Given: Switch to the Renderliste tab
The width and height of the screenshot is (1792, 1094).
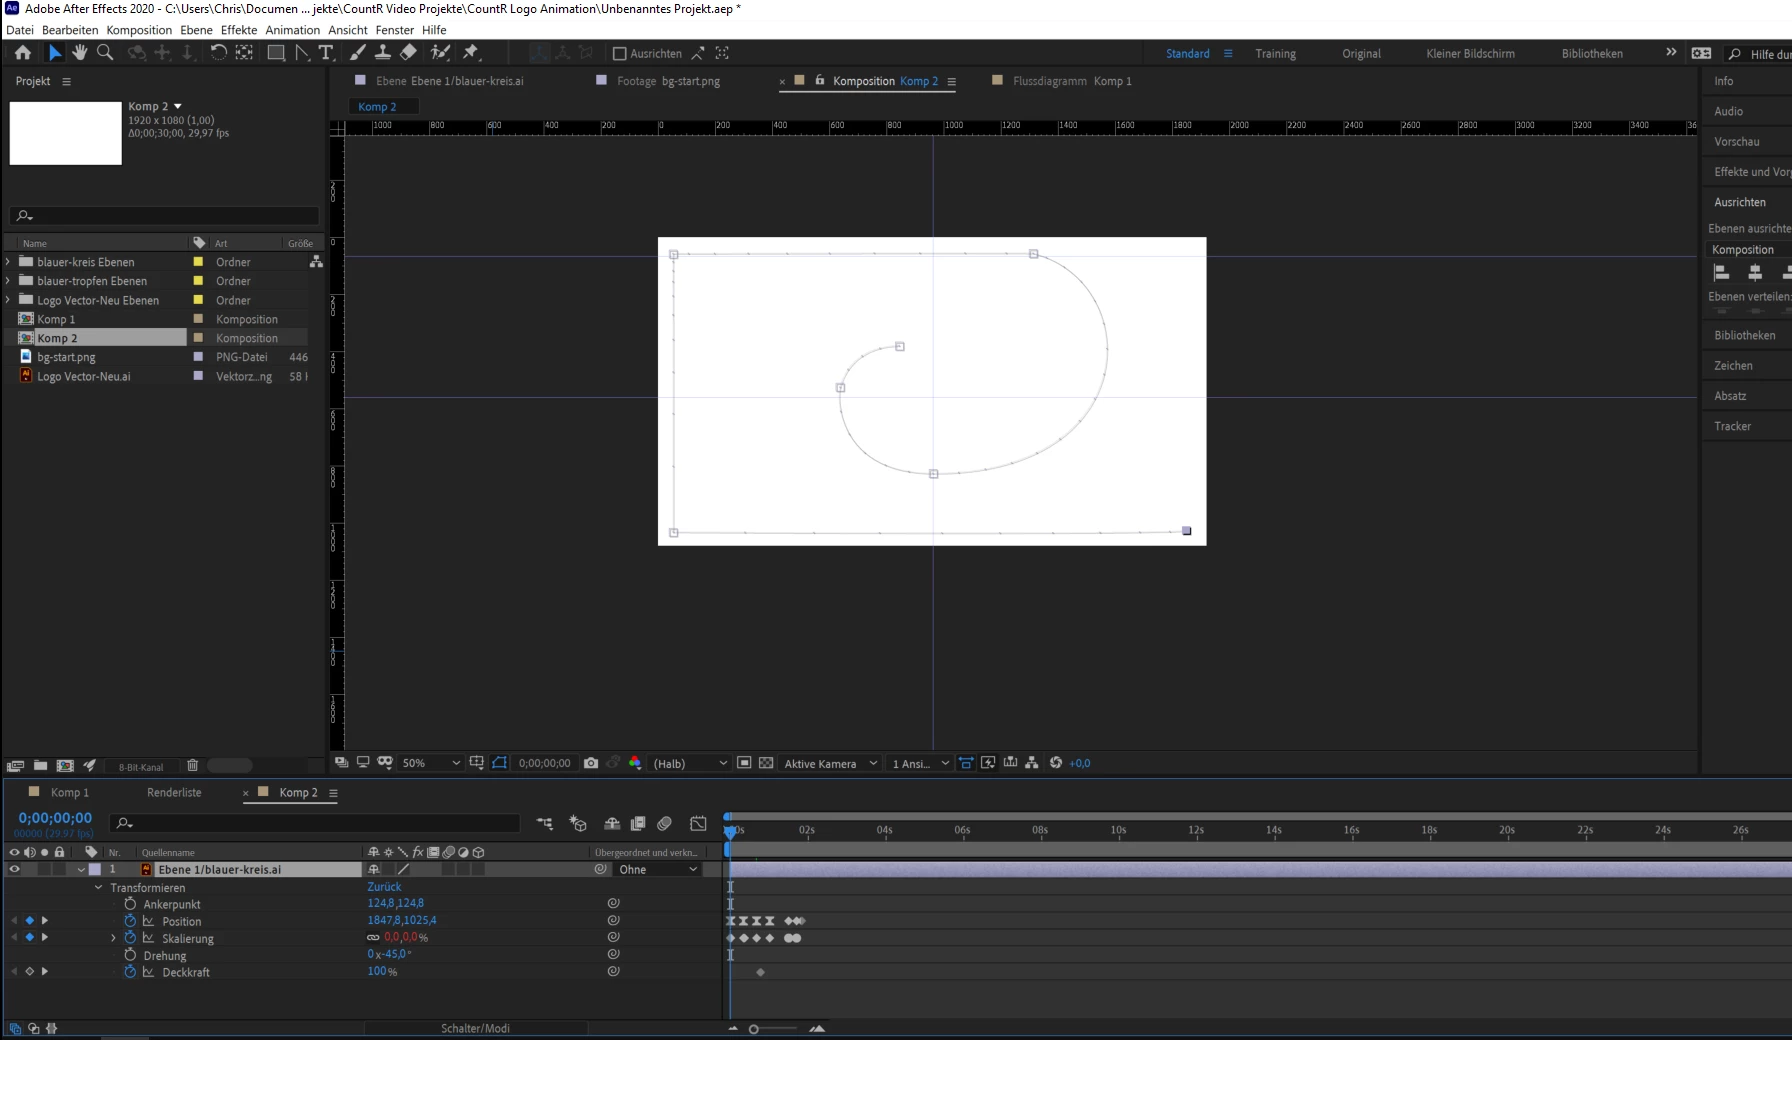Looking at the screenshot, I should tap(174, 793).
